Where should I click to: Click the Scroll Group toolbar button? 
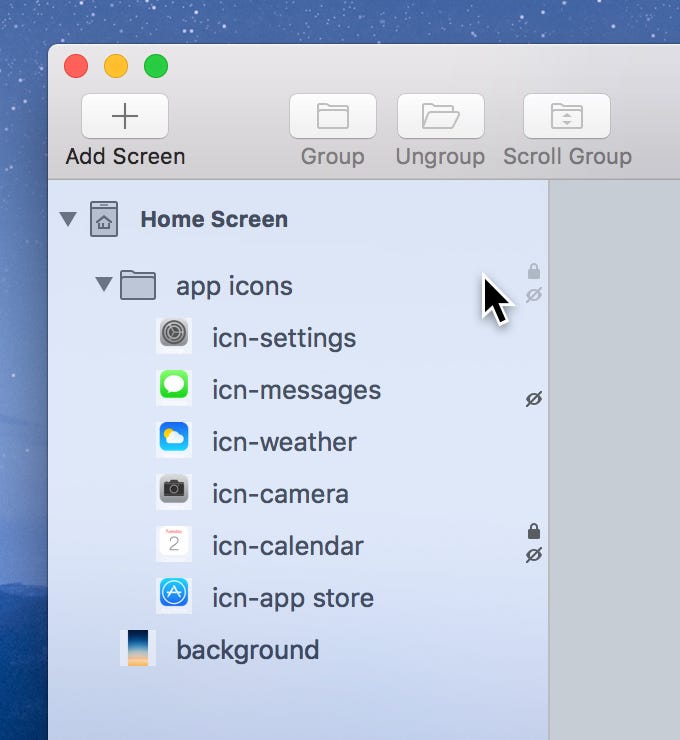[x=567, y=116]
